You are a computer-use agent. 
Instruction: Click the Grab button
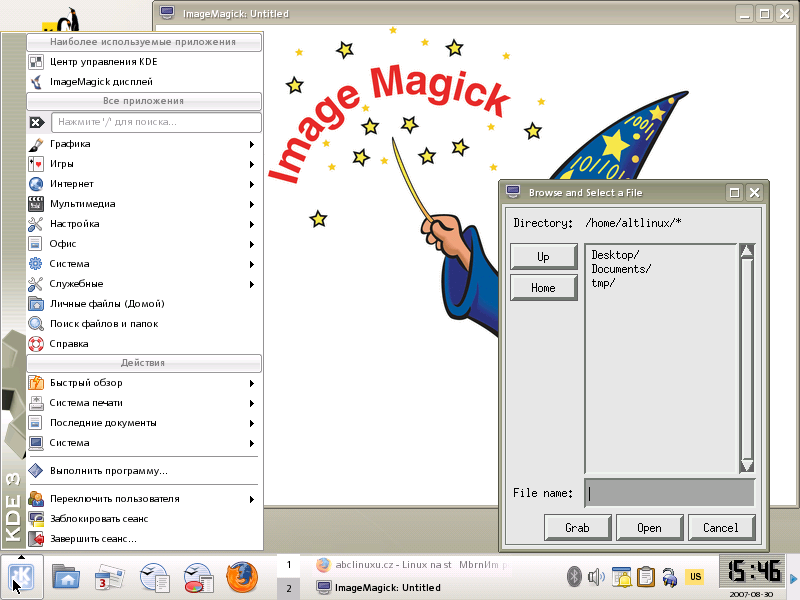point(578,528)
